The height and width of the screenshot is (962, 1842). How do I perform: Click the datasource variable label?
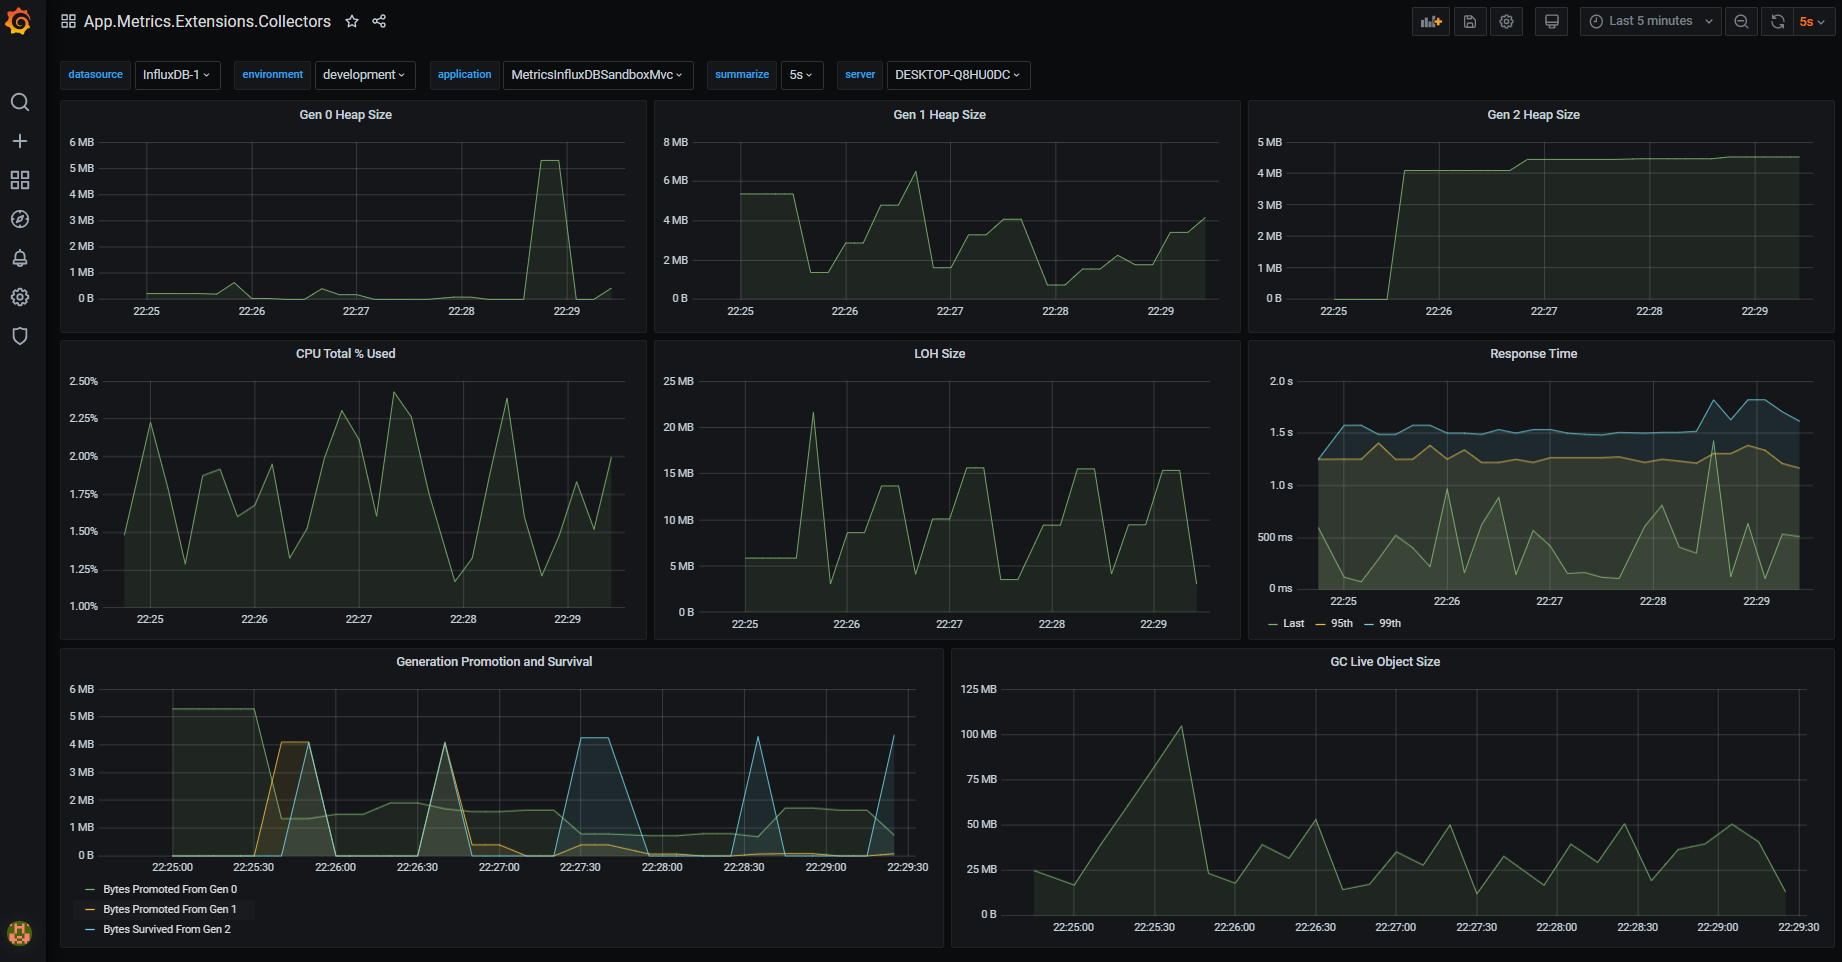pyautogui.click(x=95, y=75)
